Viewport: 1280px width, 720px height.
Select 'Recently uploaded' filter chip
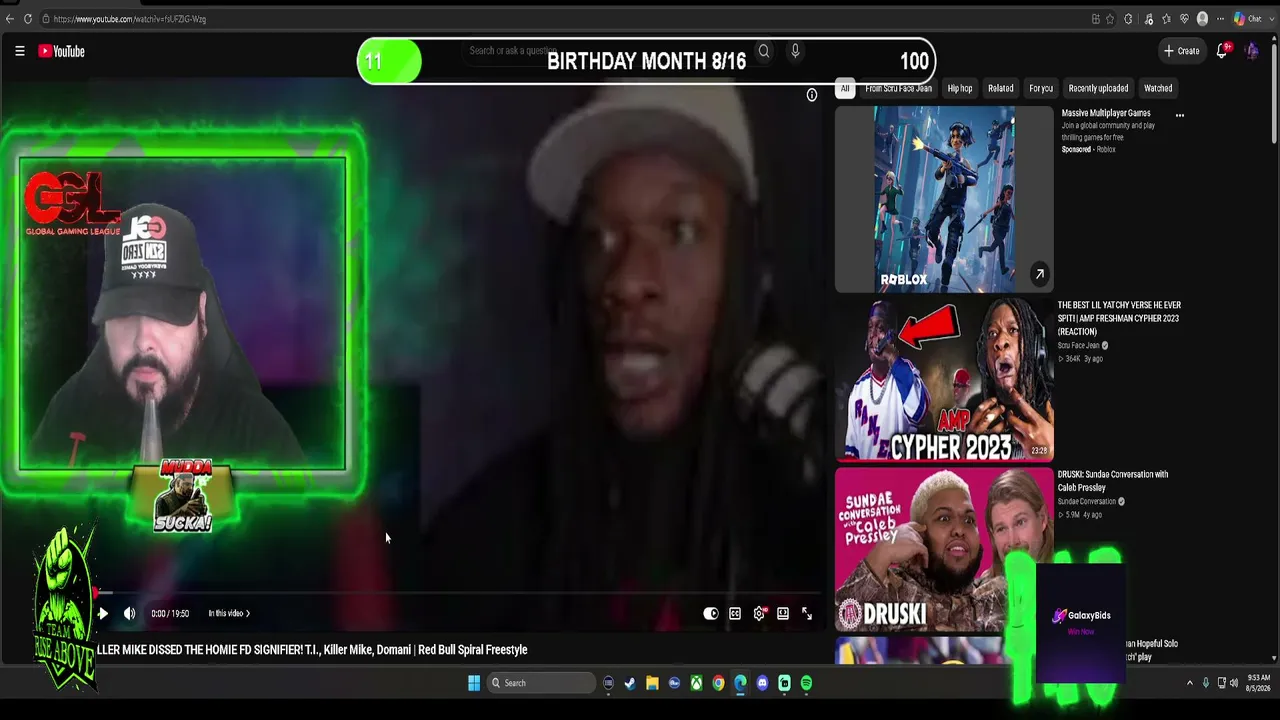point(1098,88)
